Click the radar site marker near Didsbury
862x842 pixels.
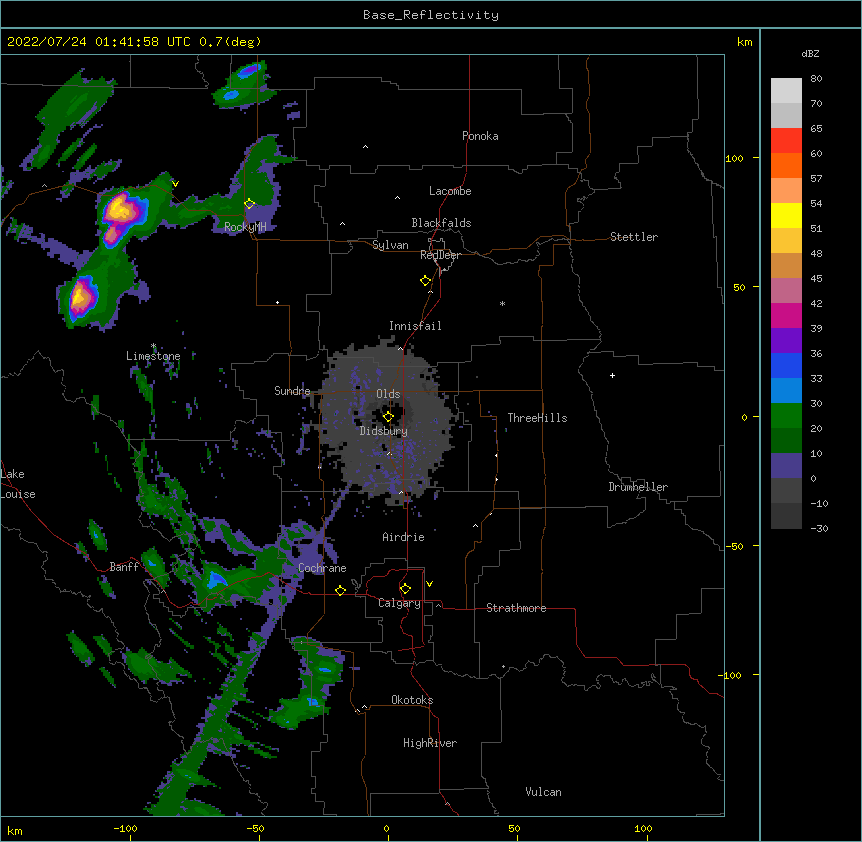pos(388,417)
